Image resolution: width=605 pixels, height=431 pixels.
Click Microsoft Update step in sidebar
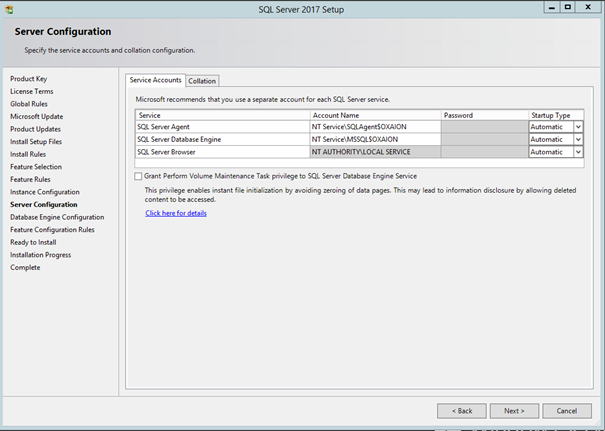[x=37, y=117]
